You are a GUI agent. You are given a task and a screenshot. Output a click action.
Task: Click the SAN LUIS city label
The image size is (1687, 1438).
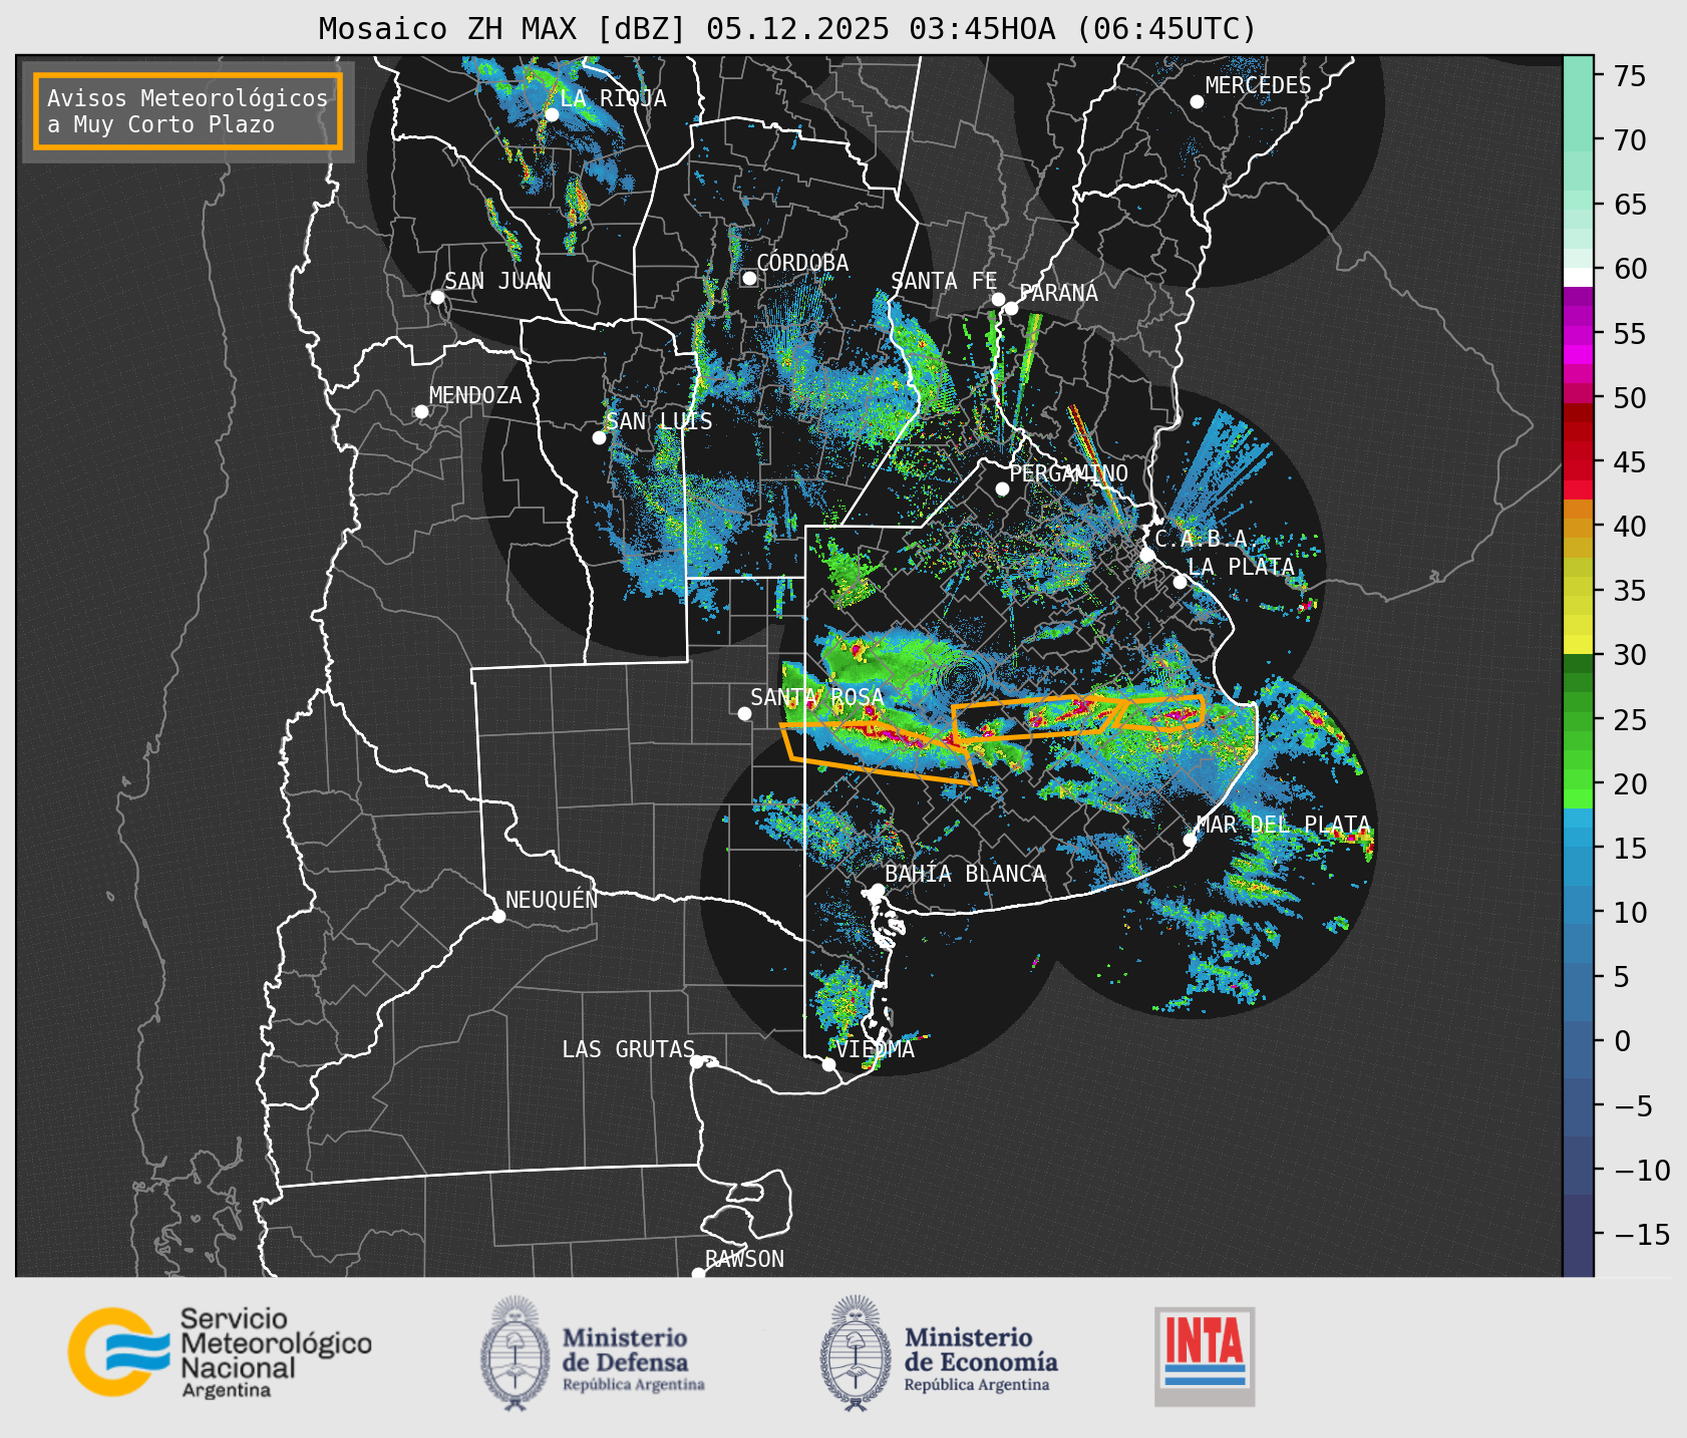point(659,422)
